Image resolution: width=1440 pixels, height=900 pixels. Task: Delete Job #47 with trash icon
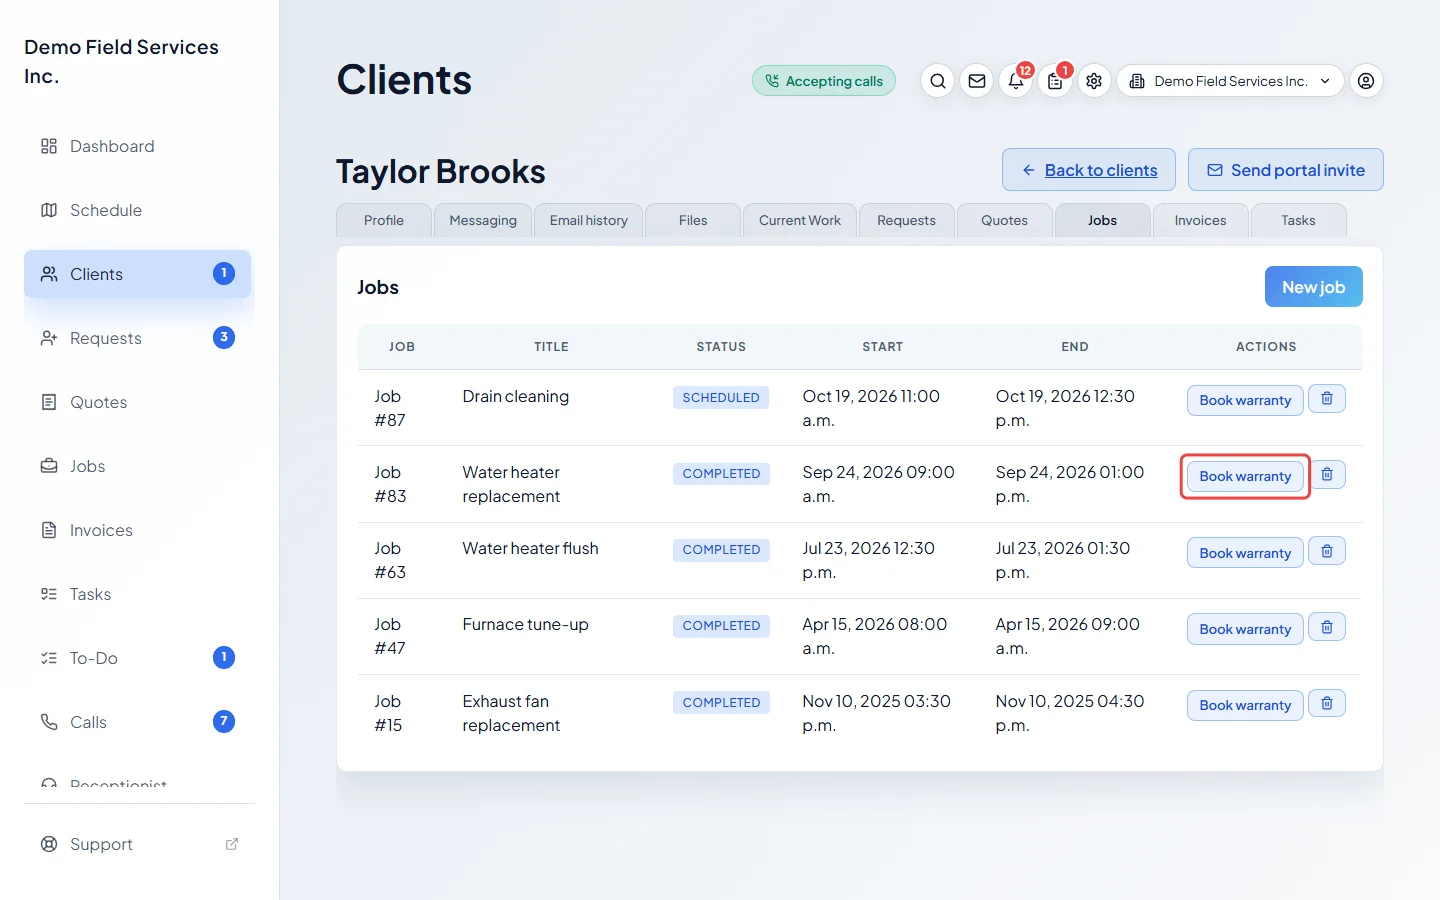tap(1327, 627)
